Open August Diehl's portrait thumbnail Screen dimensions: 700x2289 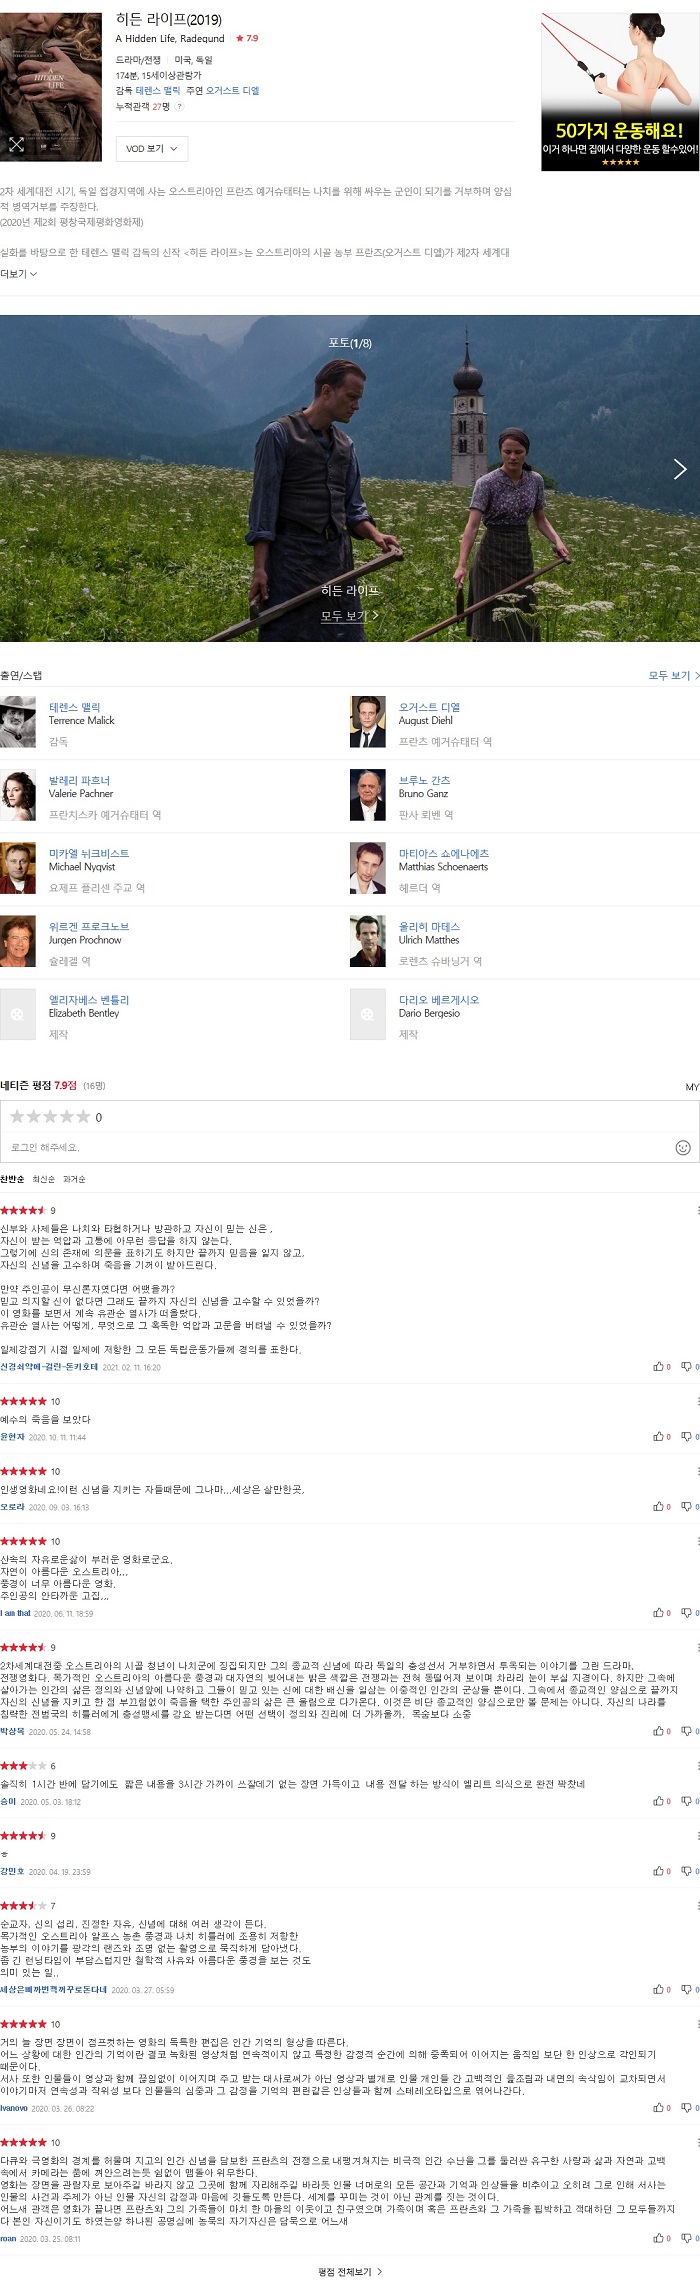tap(368, 722)
